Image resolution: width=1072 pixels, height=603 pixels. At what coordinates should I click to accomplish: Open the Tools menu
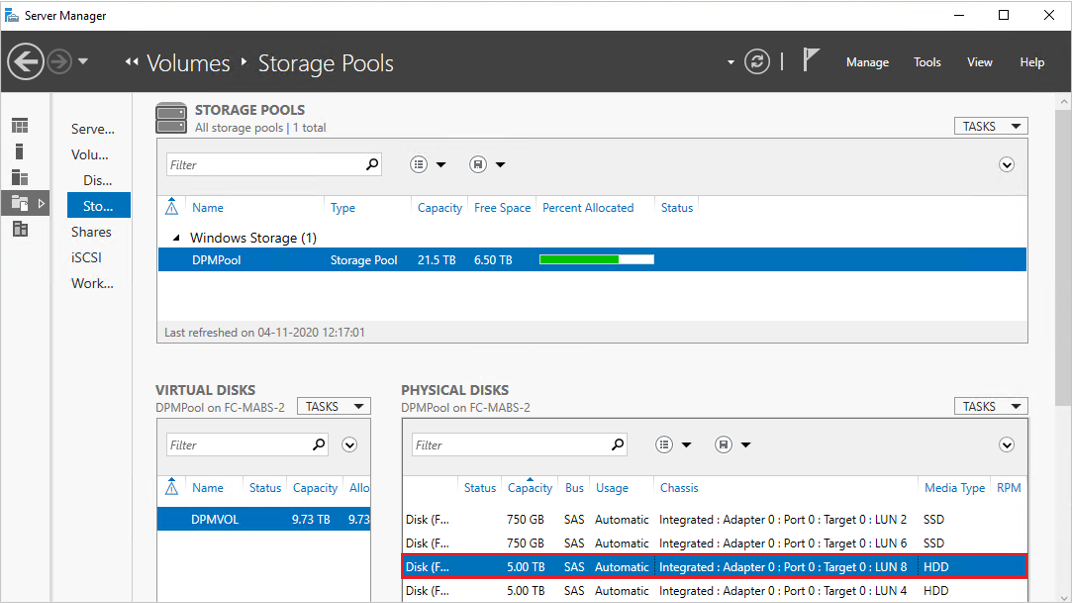click(927, 62)
